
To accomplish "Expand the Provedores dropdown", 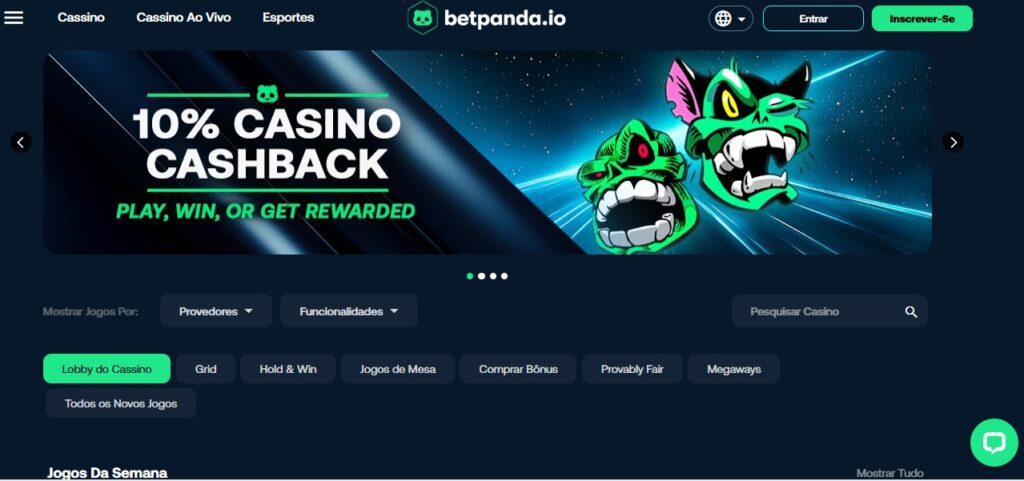I will [x=216, y=311].
